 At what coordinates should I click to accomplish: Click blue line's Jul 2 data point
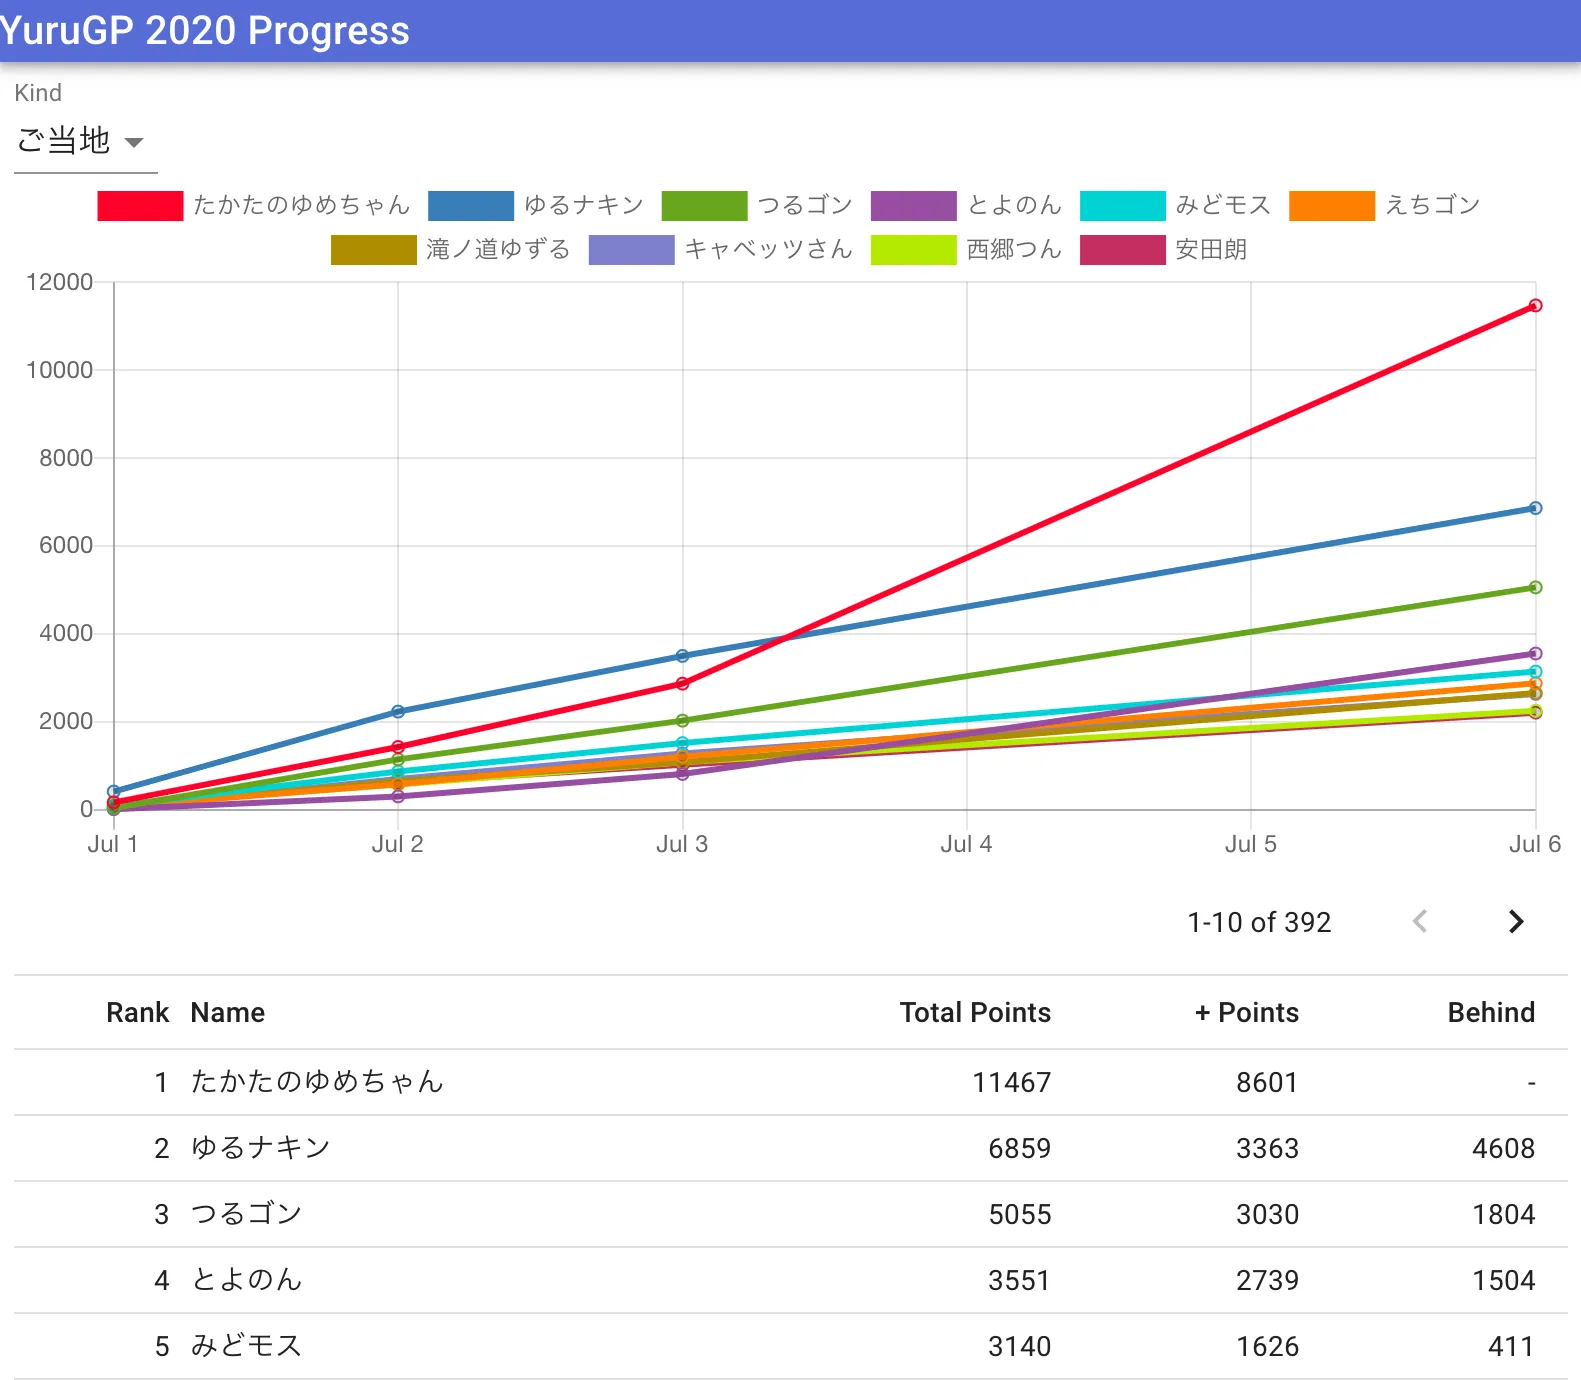pos(398,712)
